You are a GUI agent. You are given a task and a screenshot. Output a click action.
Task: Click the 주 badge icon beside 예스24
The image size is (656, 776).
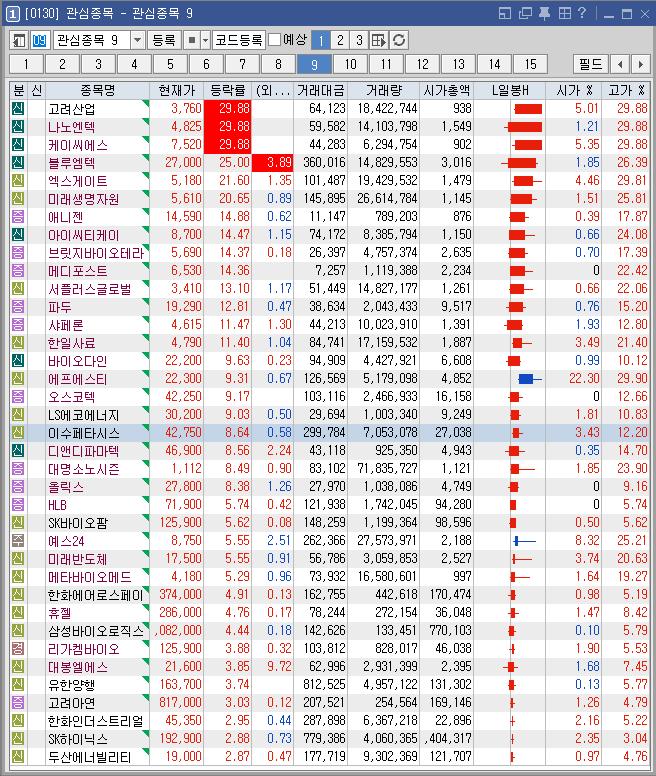point(18,540)
